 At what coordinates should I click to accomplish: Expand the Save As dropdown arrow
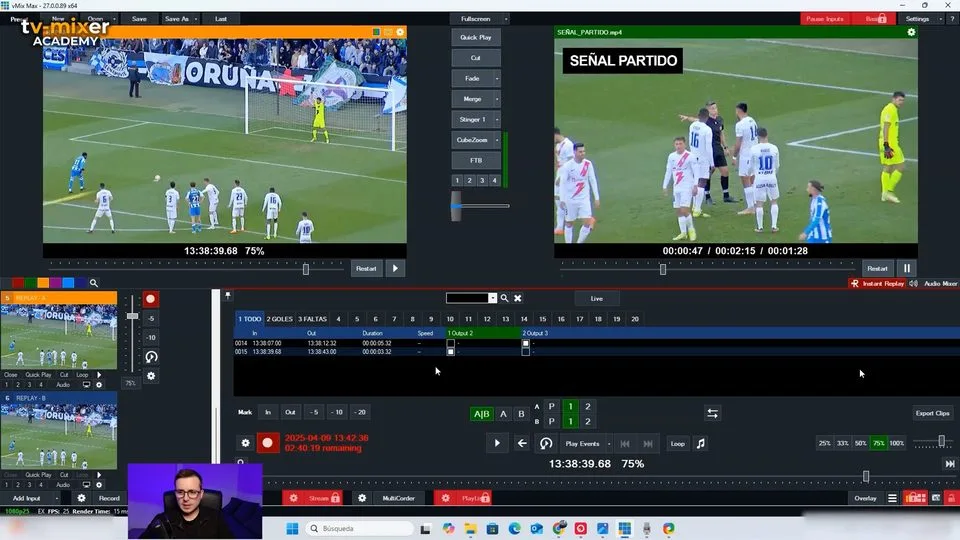(x=196, y=19)
